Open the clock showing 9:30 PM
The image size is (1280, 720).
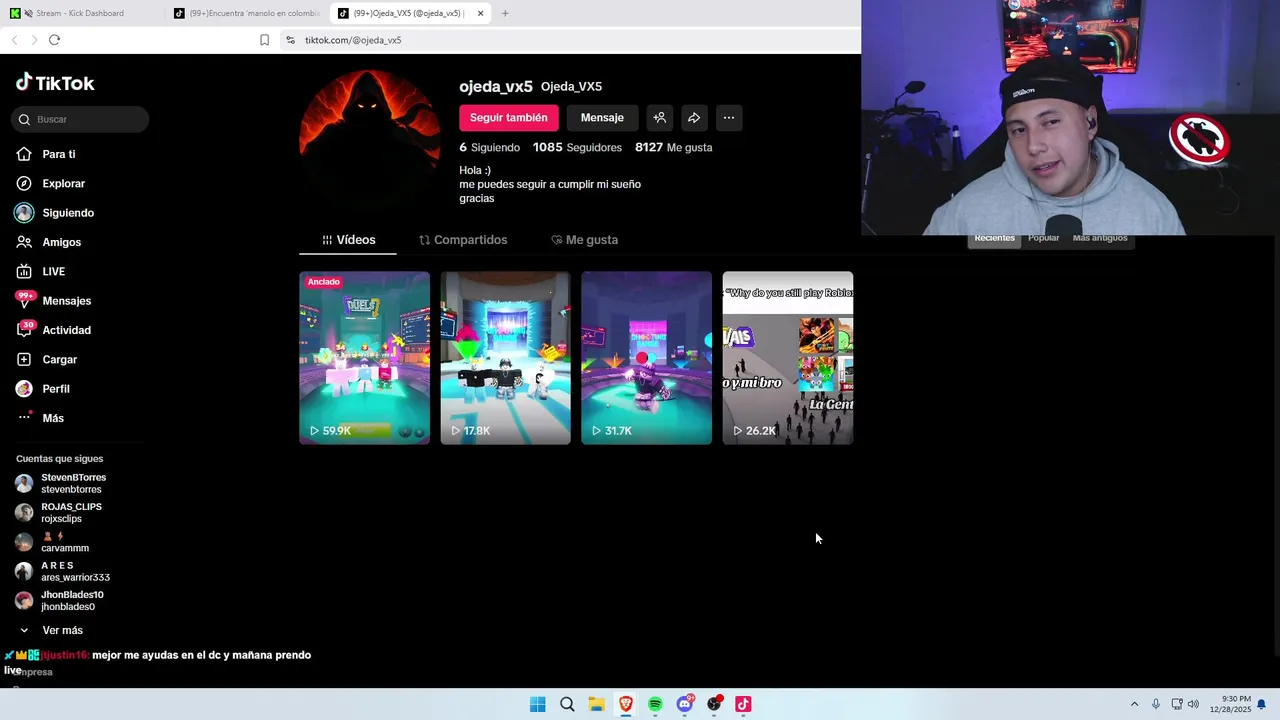tap(1229, 704)
